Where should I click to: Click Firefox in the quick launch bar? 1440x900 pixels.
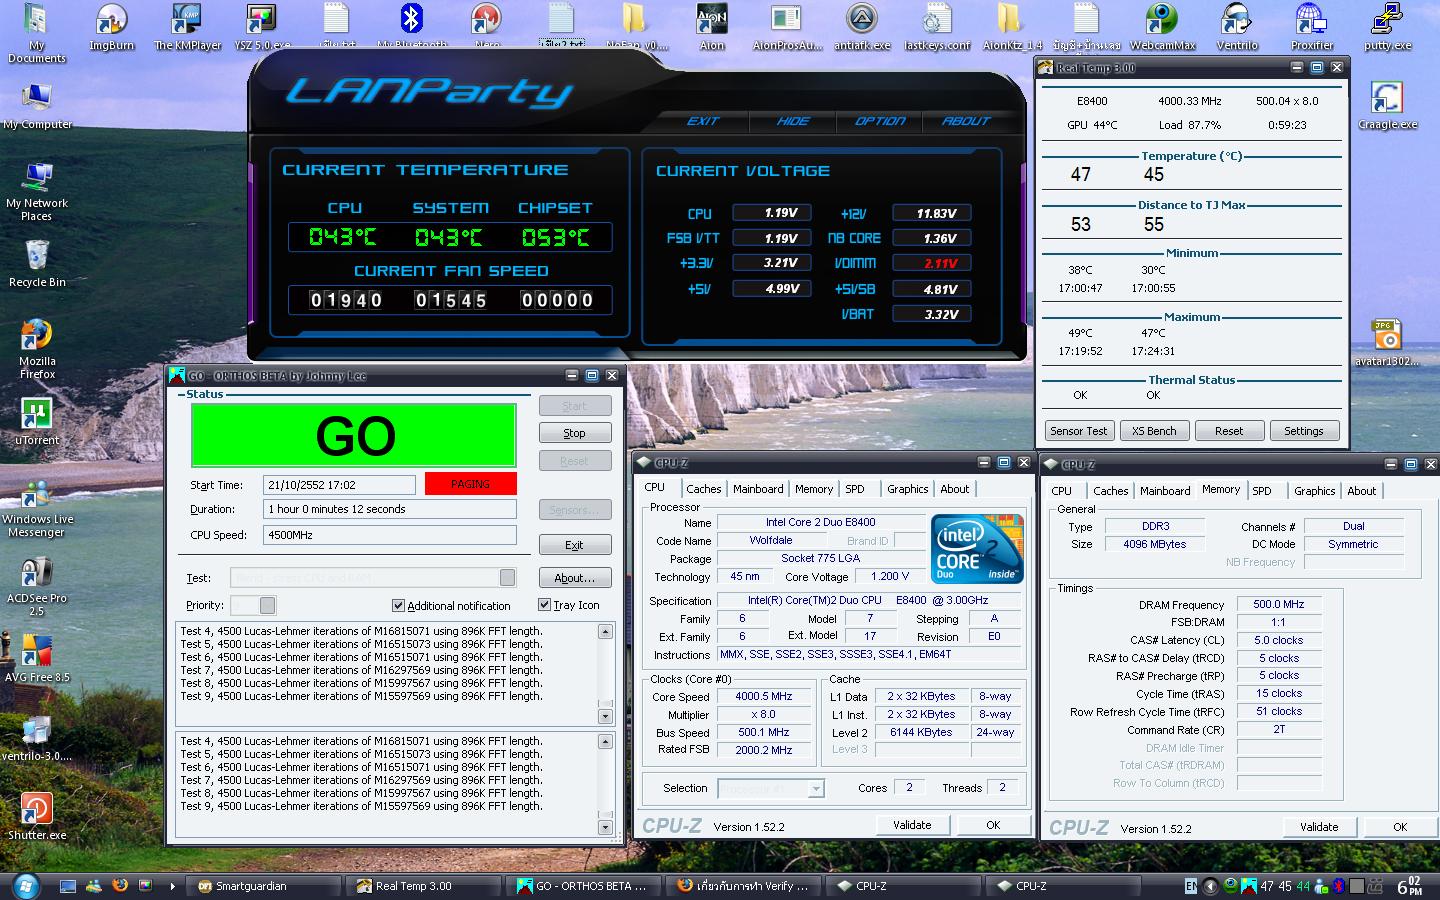120,886
